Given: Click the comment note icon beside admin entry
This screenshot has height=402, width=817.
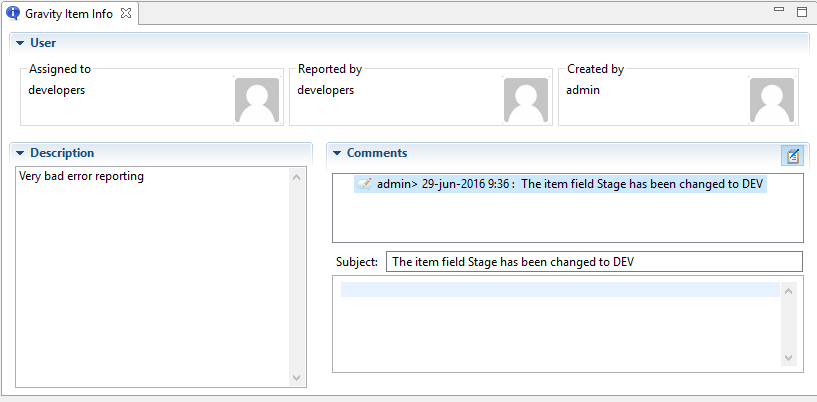Looking at the screenshot, I should (x=365, y=184).
